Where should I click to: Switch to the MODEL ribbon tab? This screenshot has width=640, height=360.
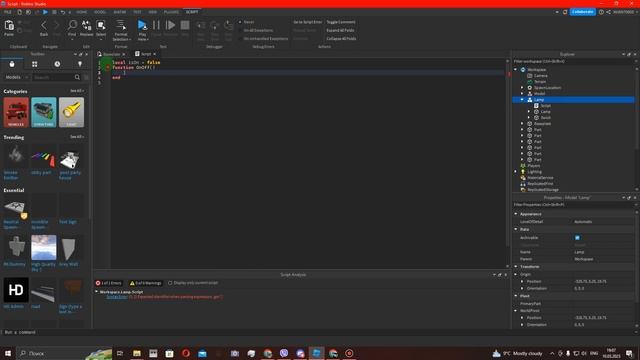click(100, 12)
